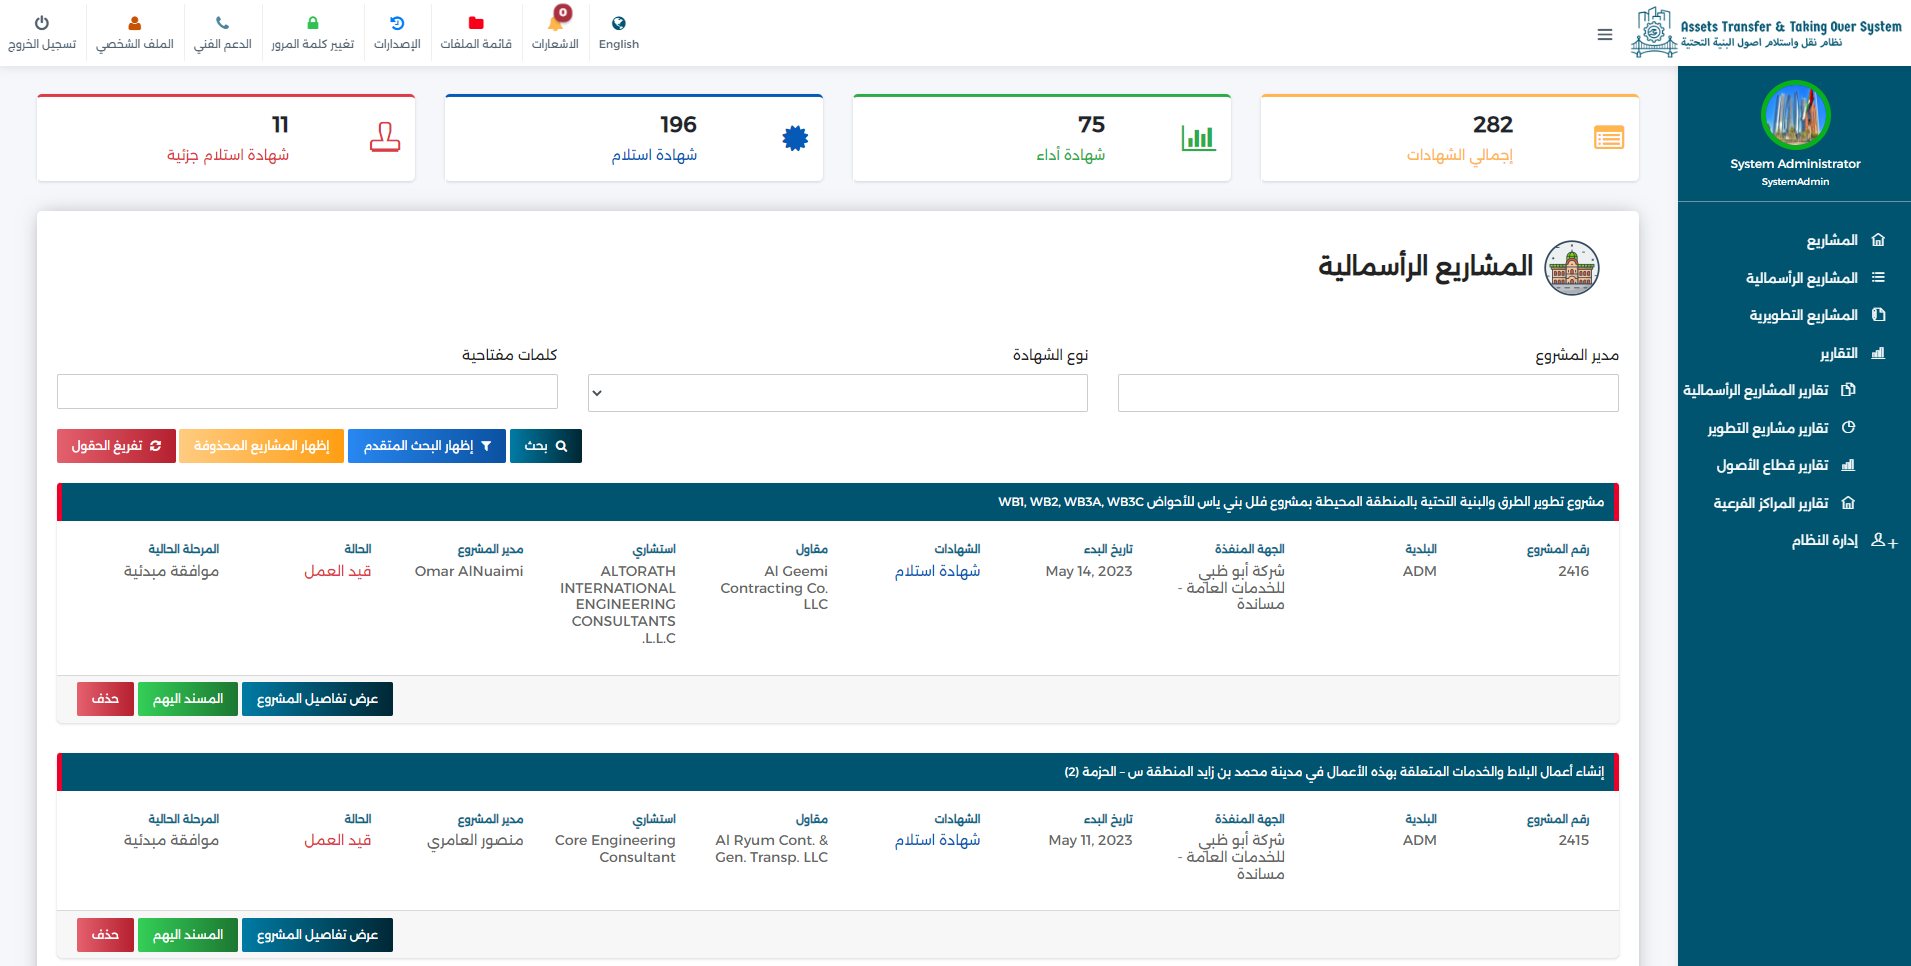
Task: Click the System Administrator avatar
Action: (1795, 115)
